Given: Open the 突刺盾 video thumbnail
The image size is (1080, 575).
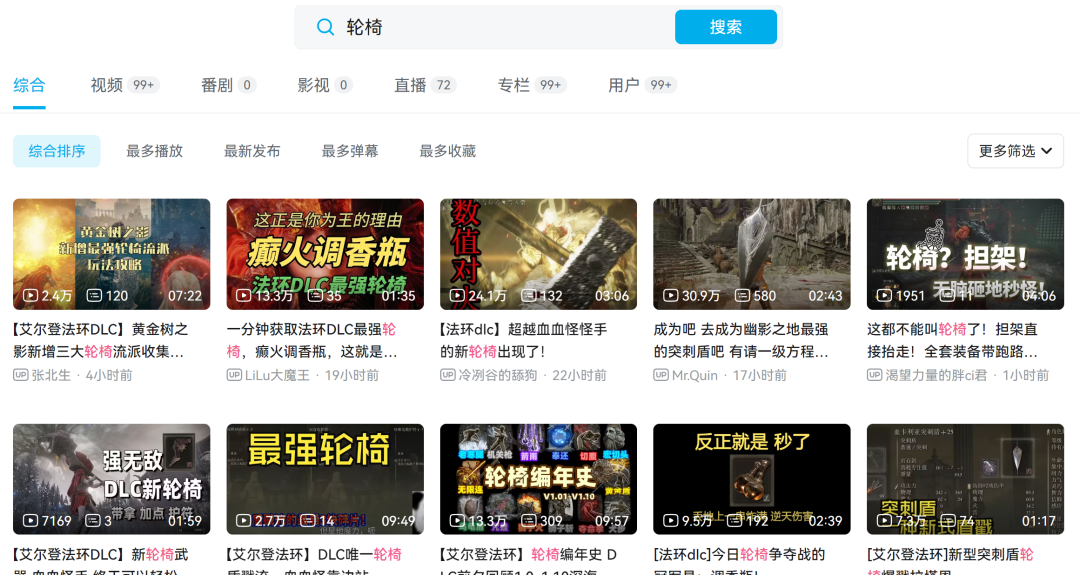Looking at the screenshot, I should point(965,479).
